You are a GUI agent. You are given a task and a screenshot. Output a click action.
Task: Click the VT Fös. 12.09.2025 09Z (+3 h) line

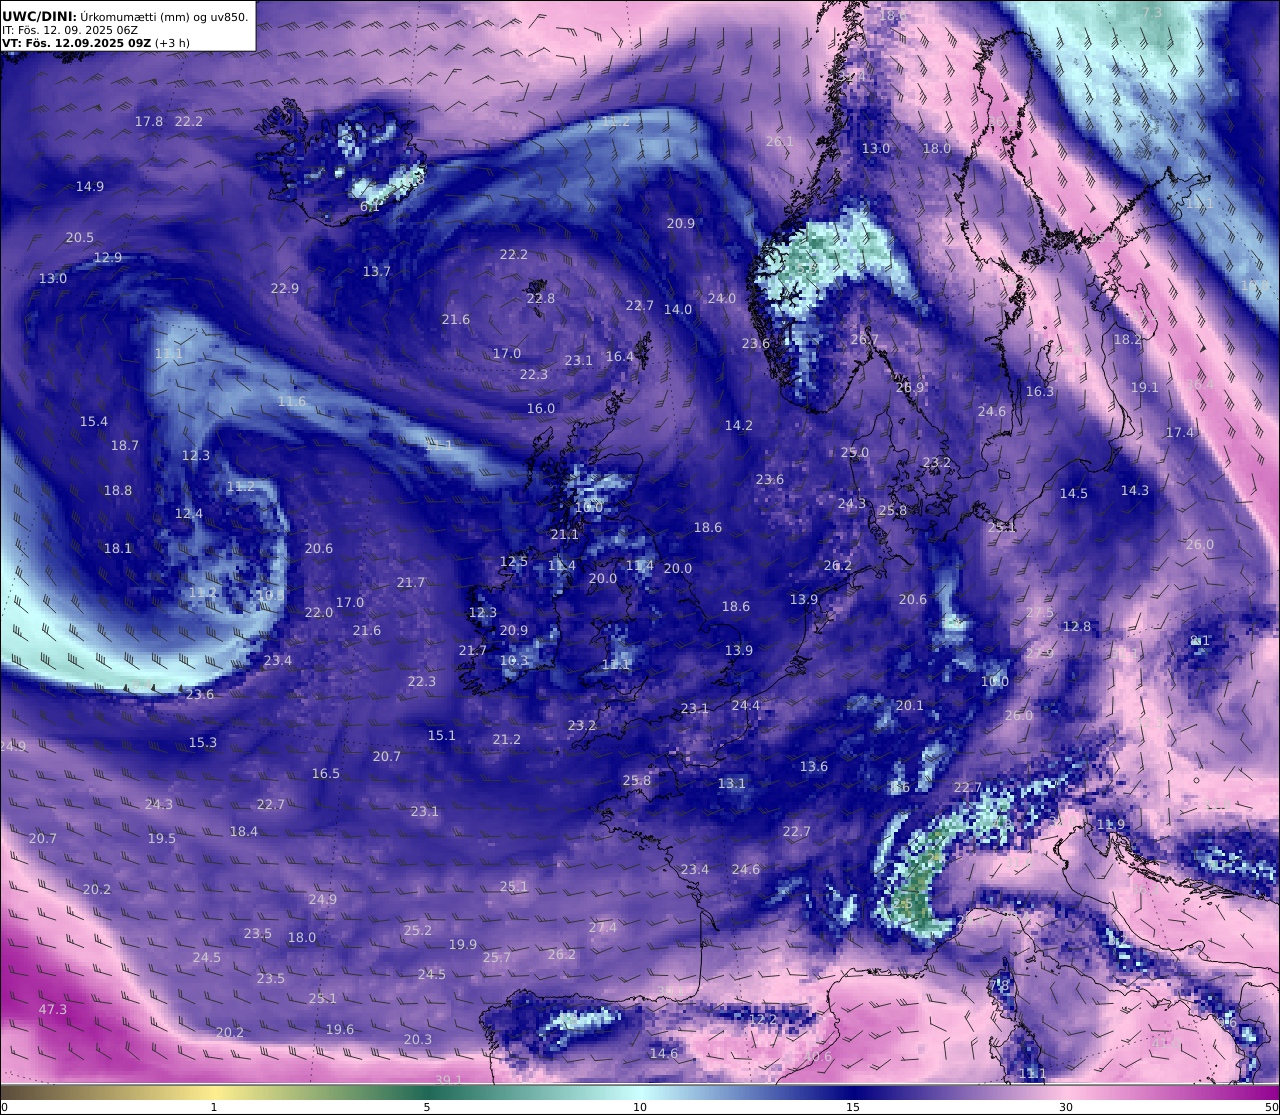(96, 43)
